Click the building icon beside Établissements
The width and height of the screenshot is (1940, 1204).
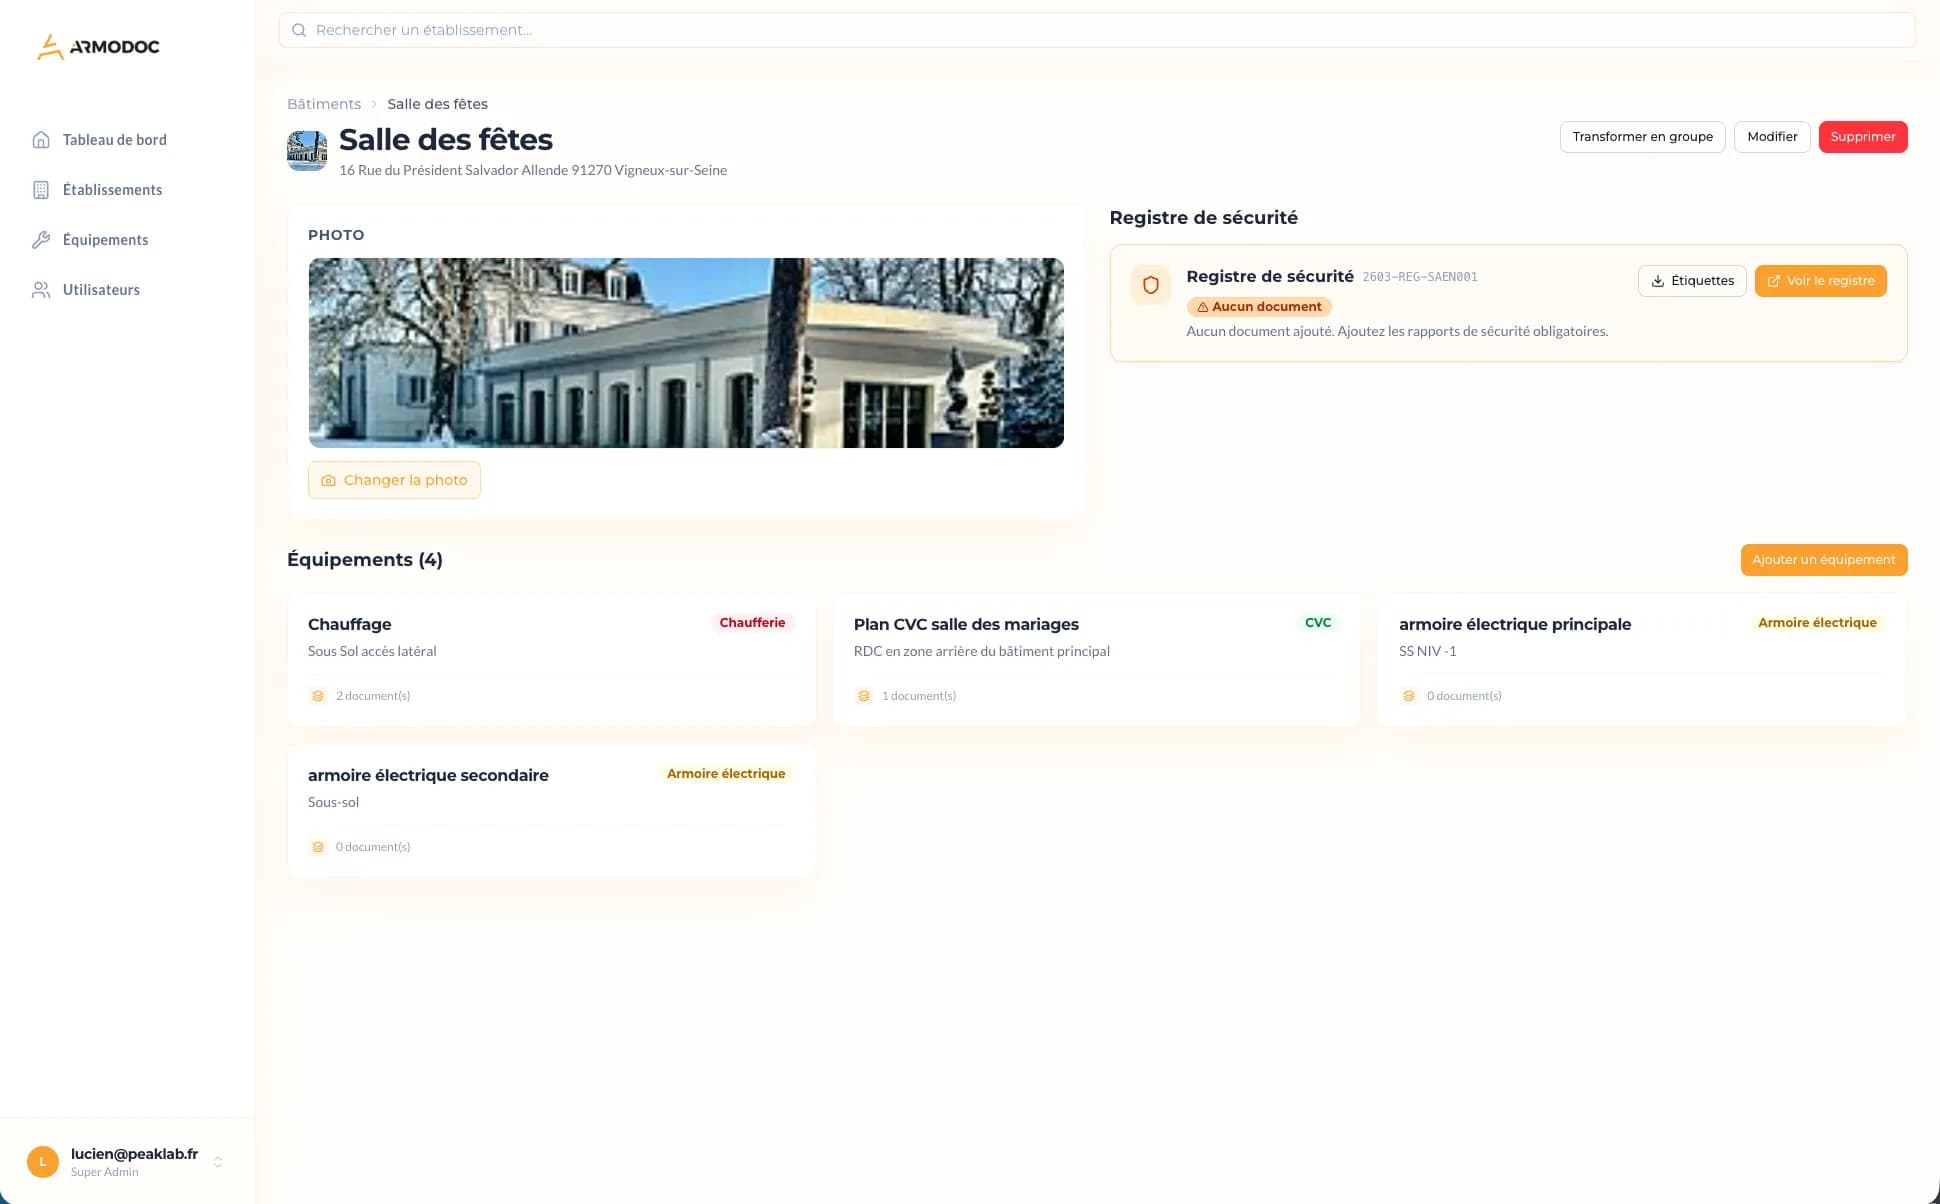(41, 190)
